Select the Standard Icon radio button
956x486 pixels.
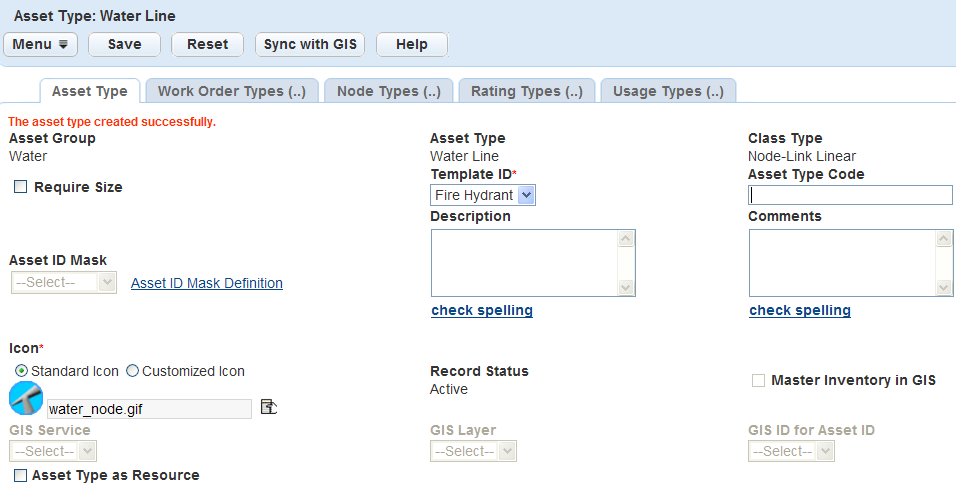coord(22,371)
